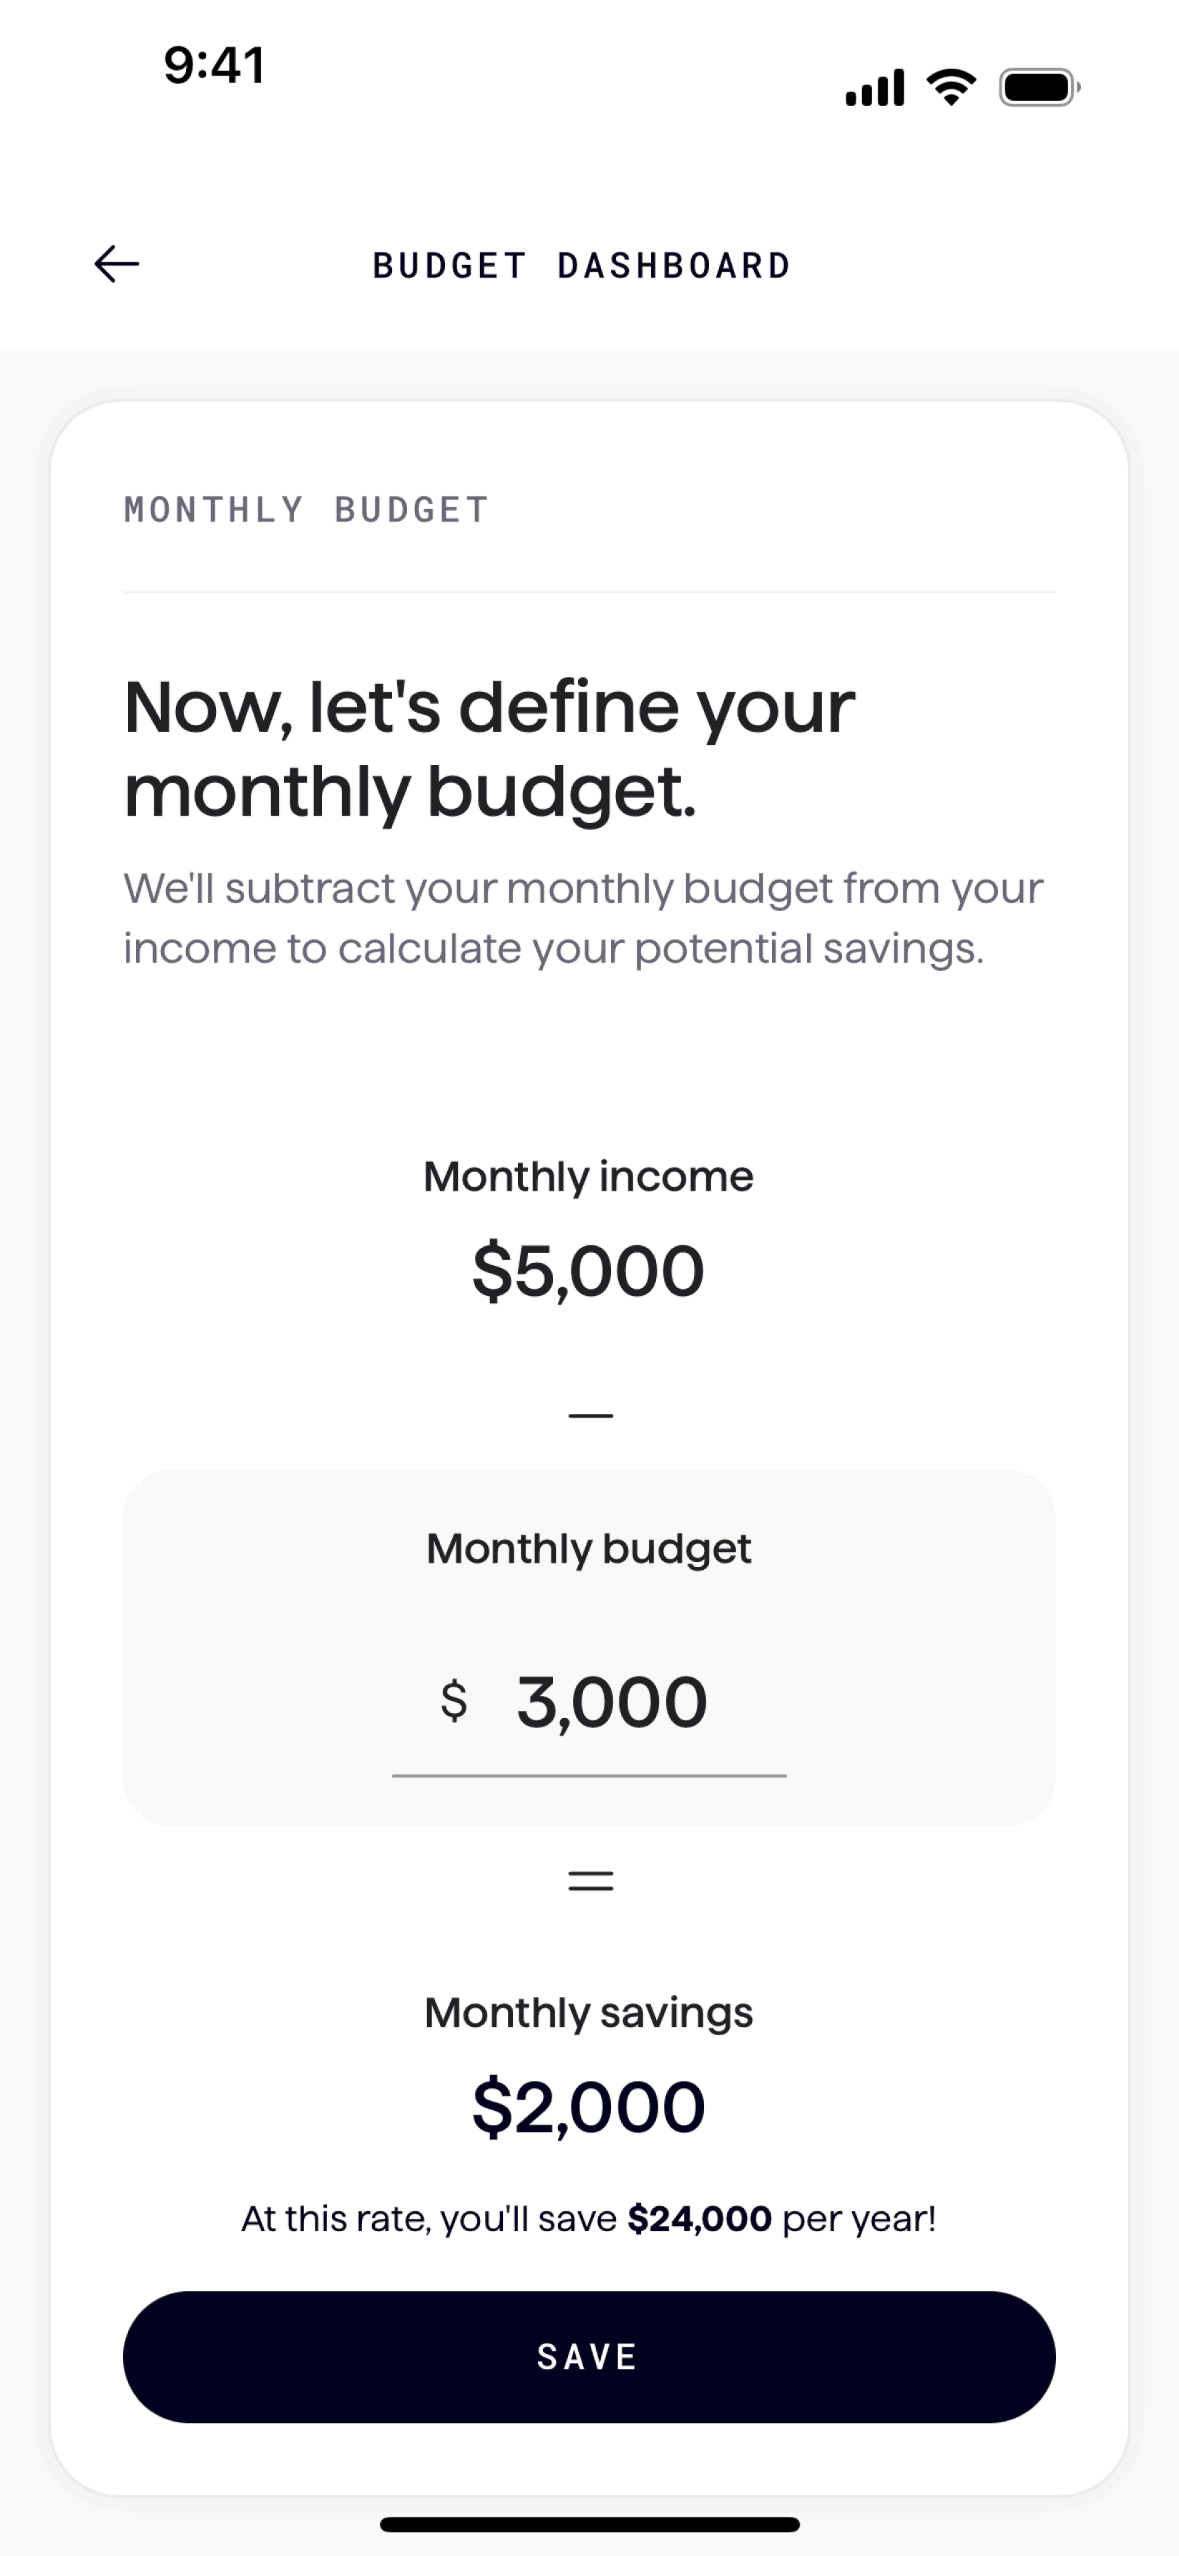Click the battery indicator icon

(1039, 88)
